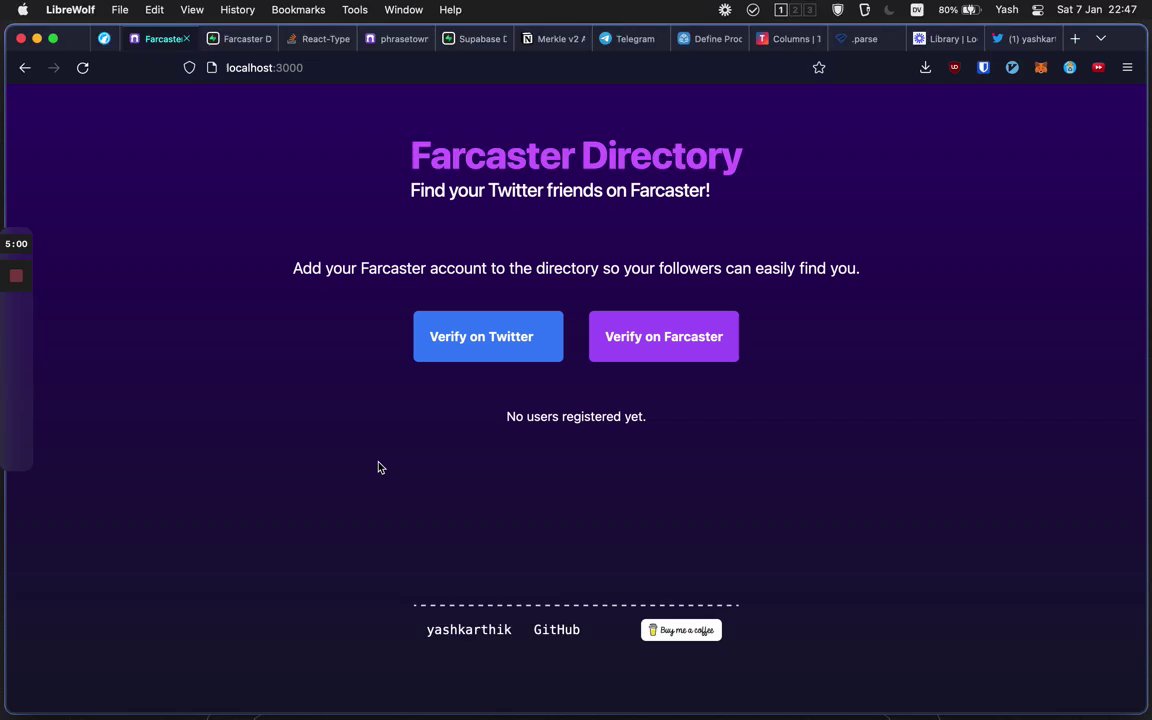The image size is (1152, 720).
Task: Click the round blue lock extension icon
Action: tap(1070, 68)
